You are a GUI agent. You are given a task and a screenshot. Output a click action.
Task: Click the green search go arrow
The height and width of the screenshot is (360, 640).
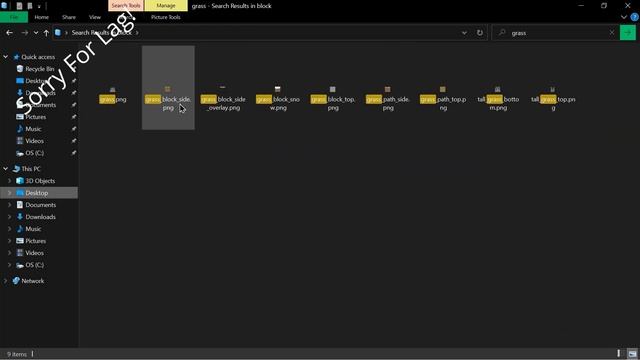pos(628,33)
